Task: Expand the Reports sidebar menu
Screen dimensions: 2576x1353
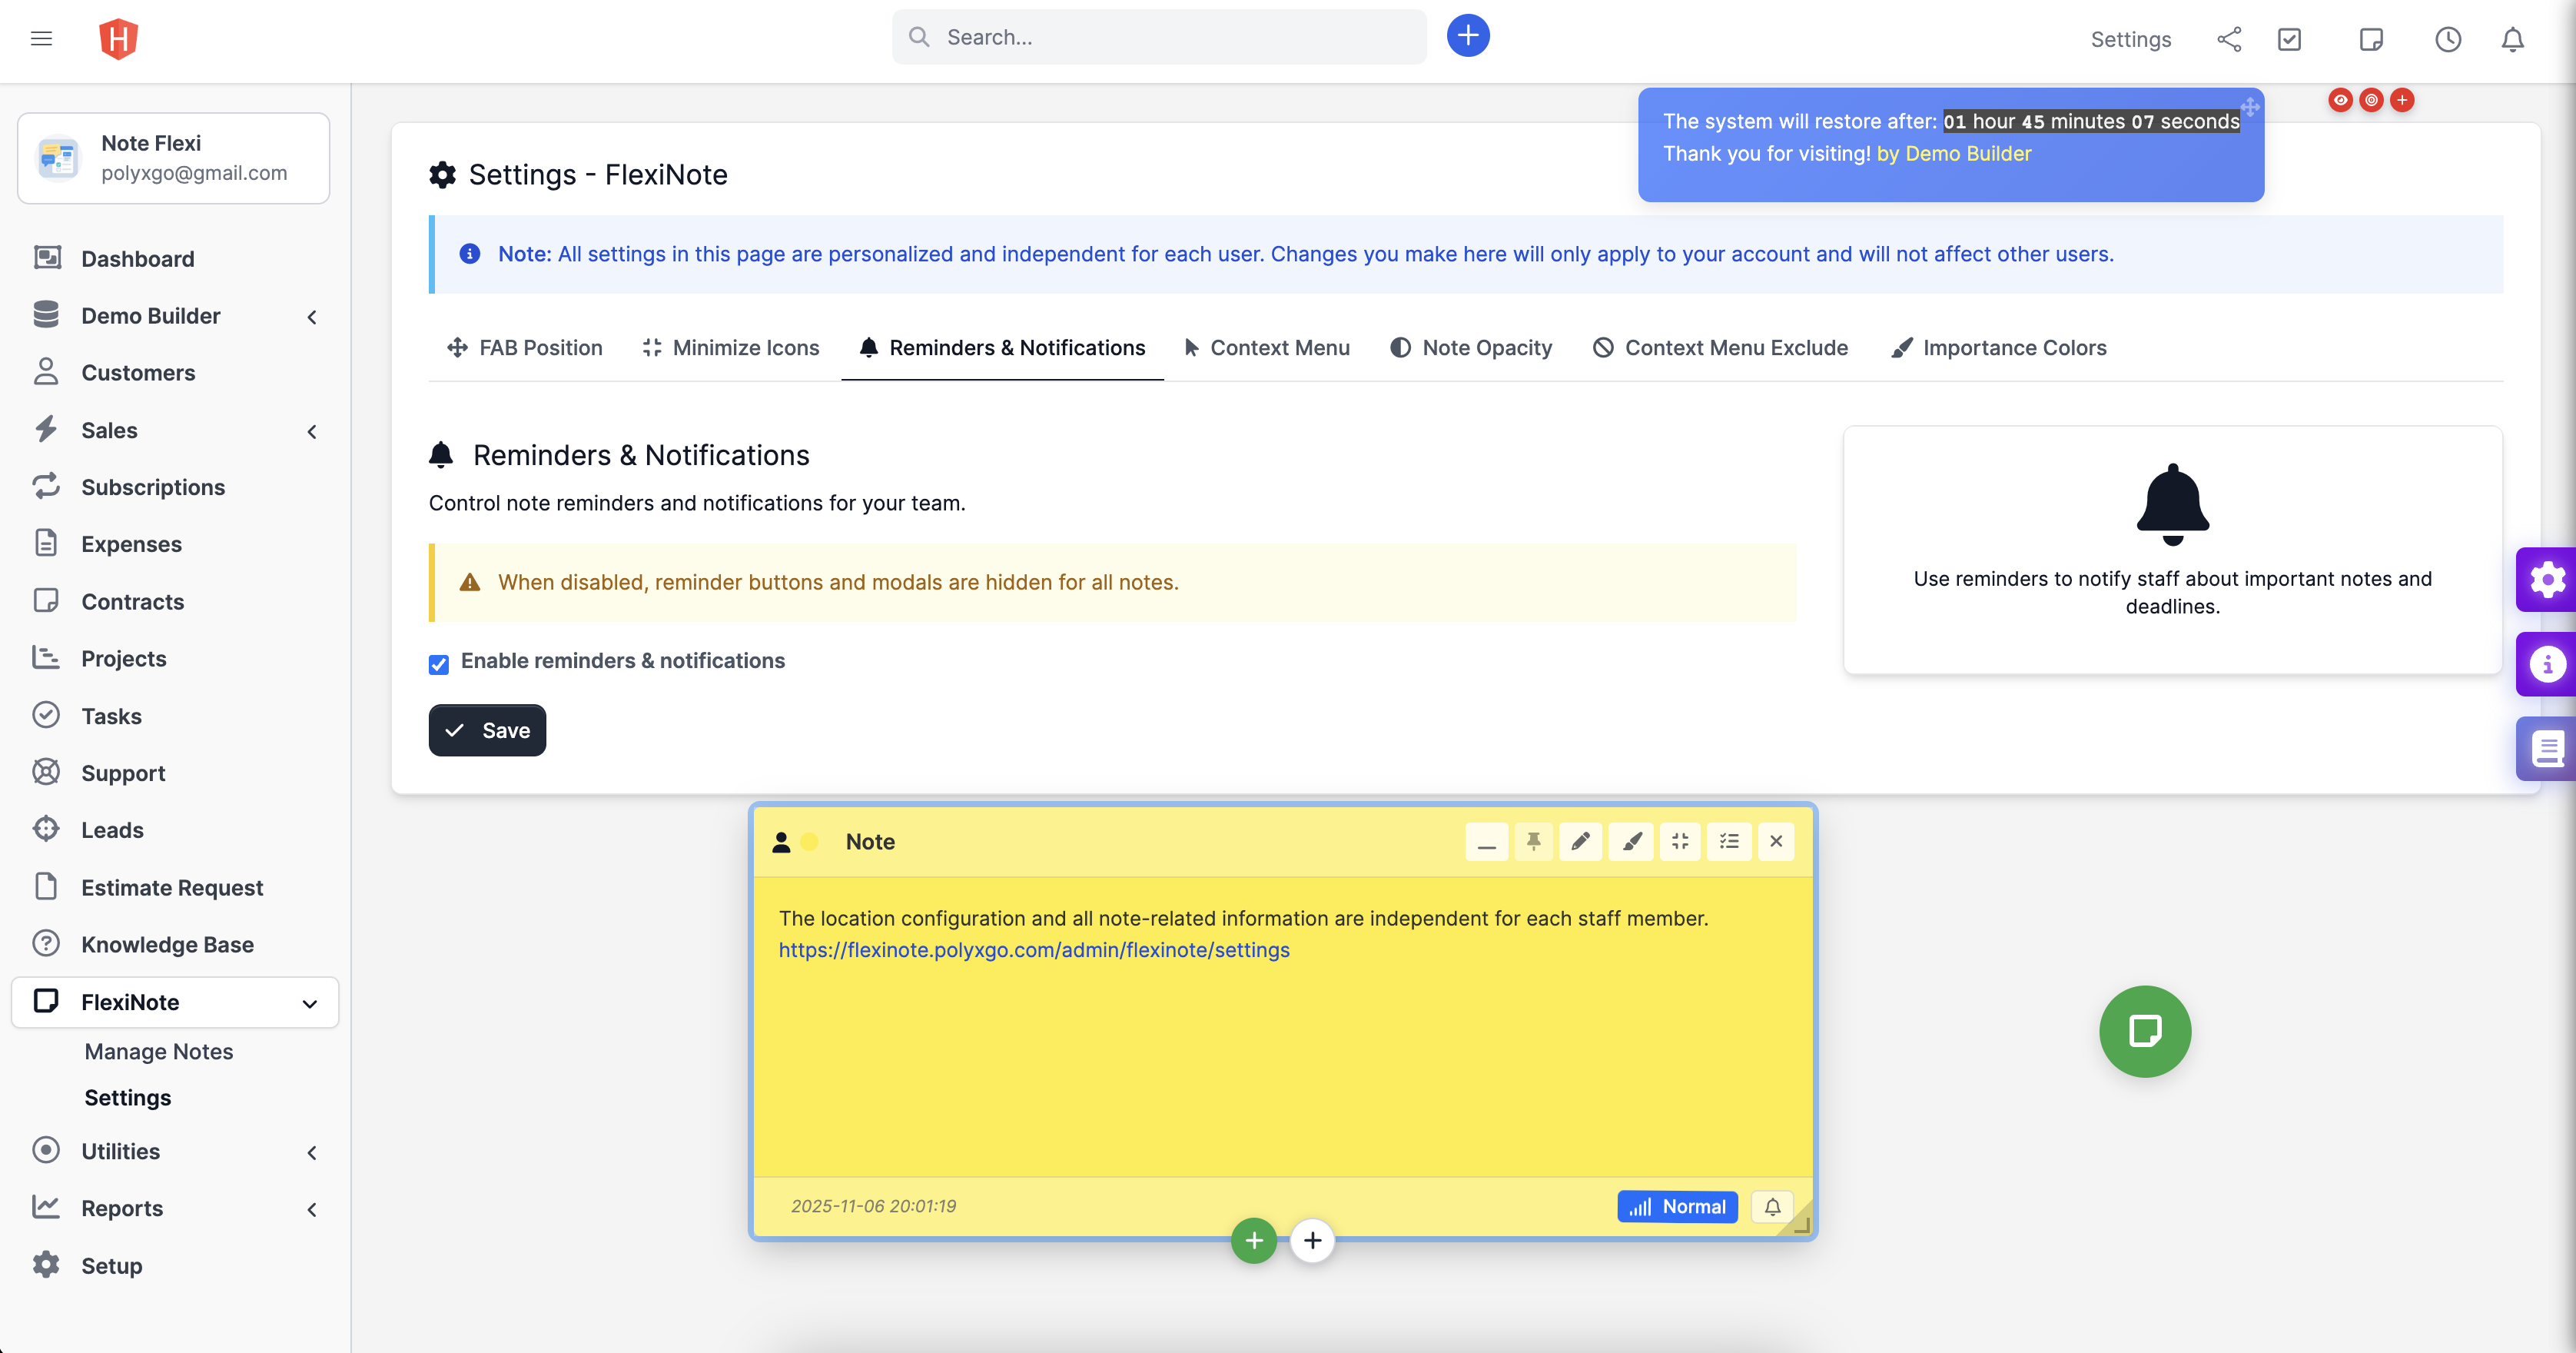Action: [175, 1209]
